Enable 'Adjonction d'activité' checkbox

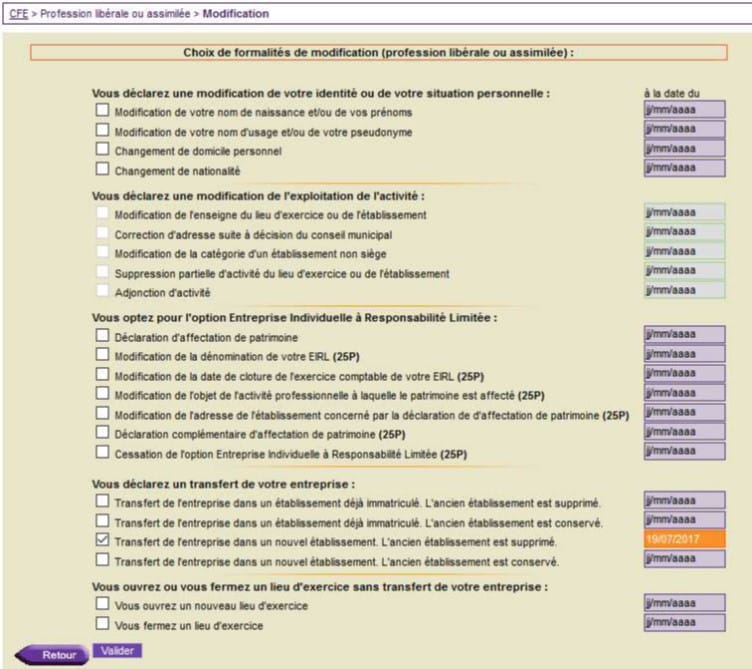point(102,290)
